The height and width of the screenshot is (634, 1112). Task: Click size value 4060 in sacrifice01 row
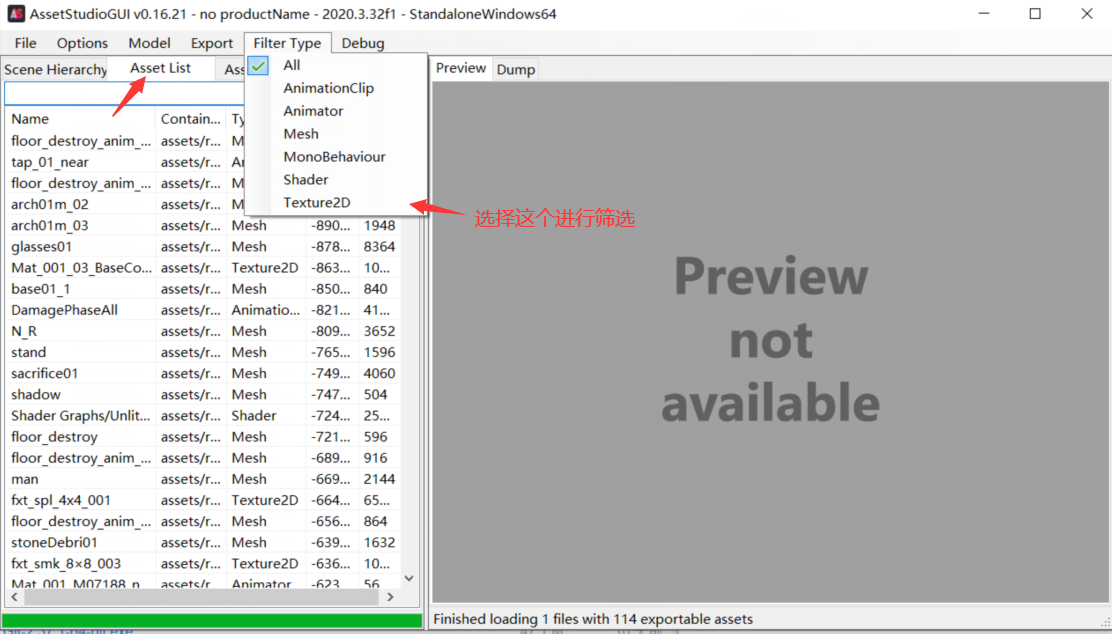pyautogui.click(x=379, y=373)
